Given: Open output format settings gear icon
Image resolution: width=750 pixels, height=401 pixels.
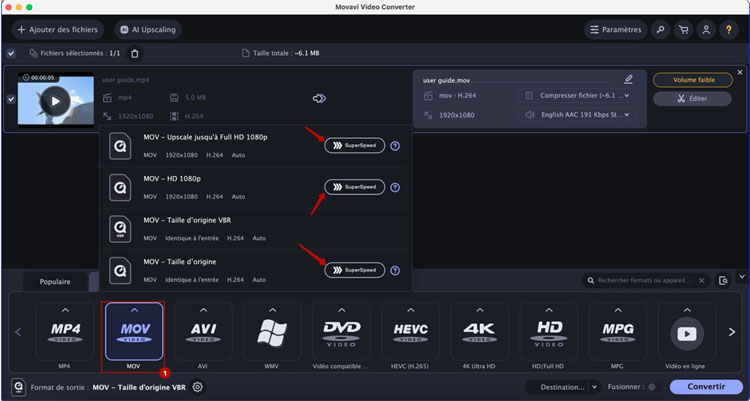Looking at the screenshot, I should 198,387.
